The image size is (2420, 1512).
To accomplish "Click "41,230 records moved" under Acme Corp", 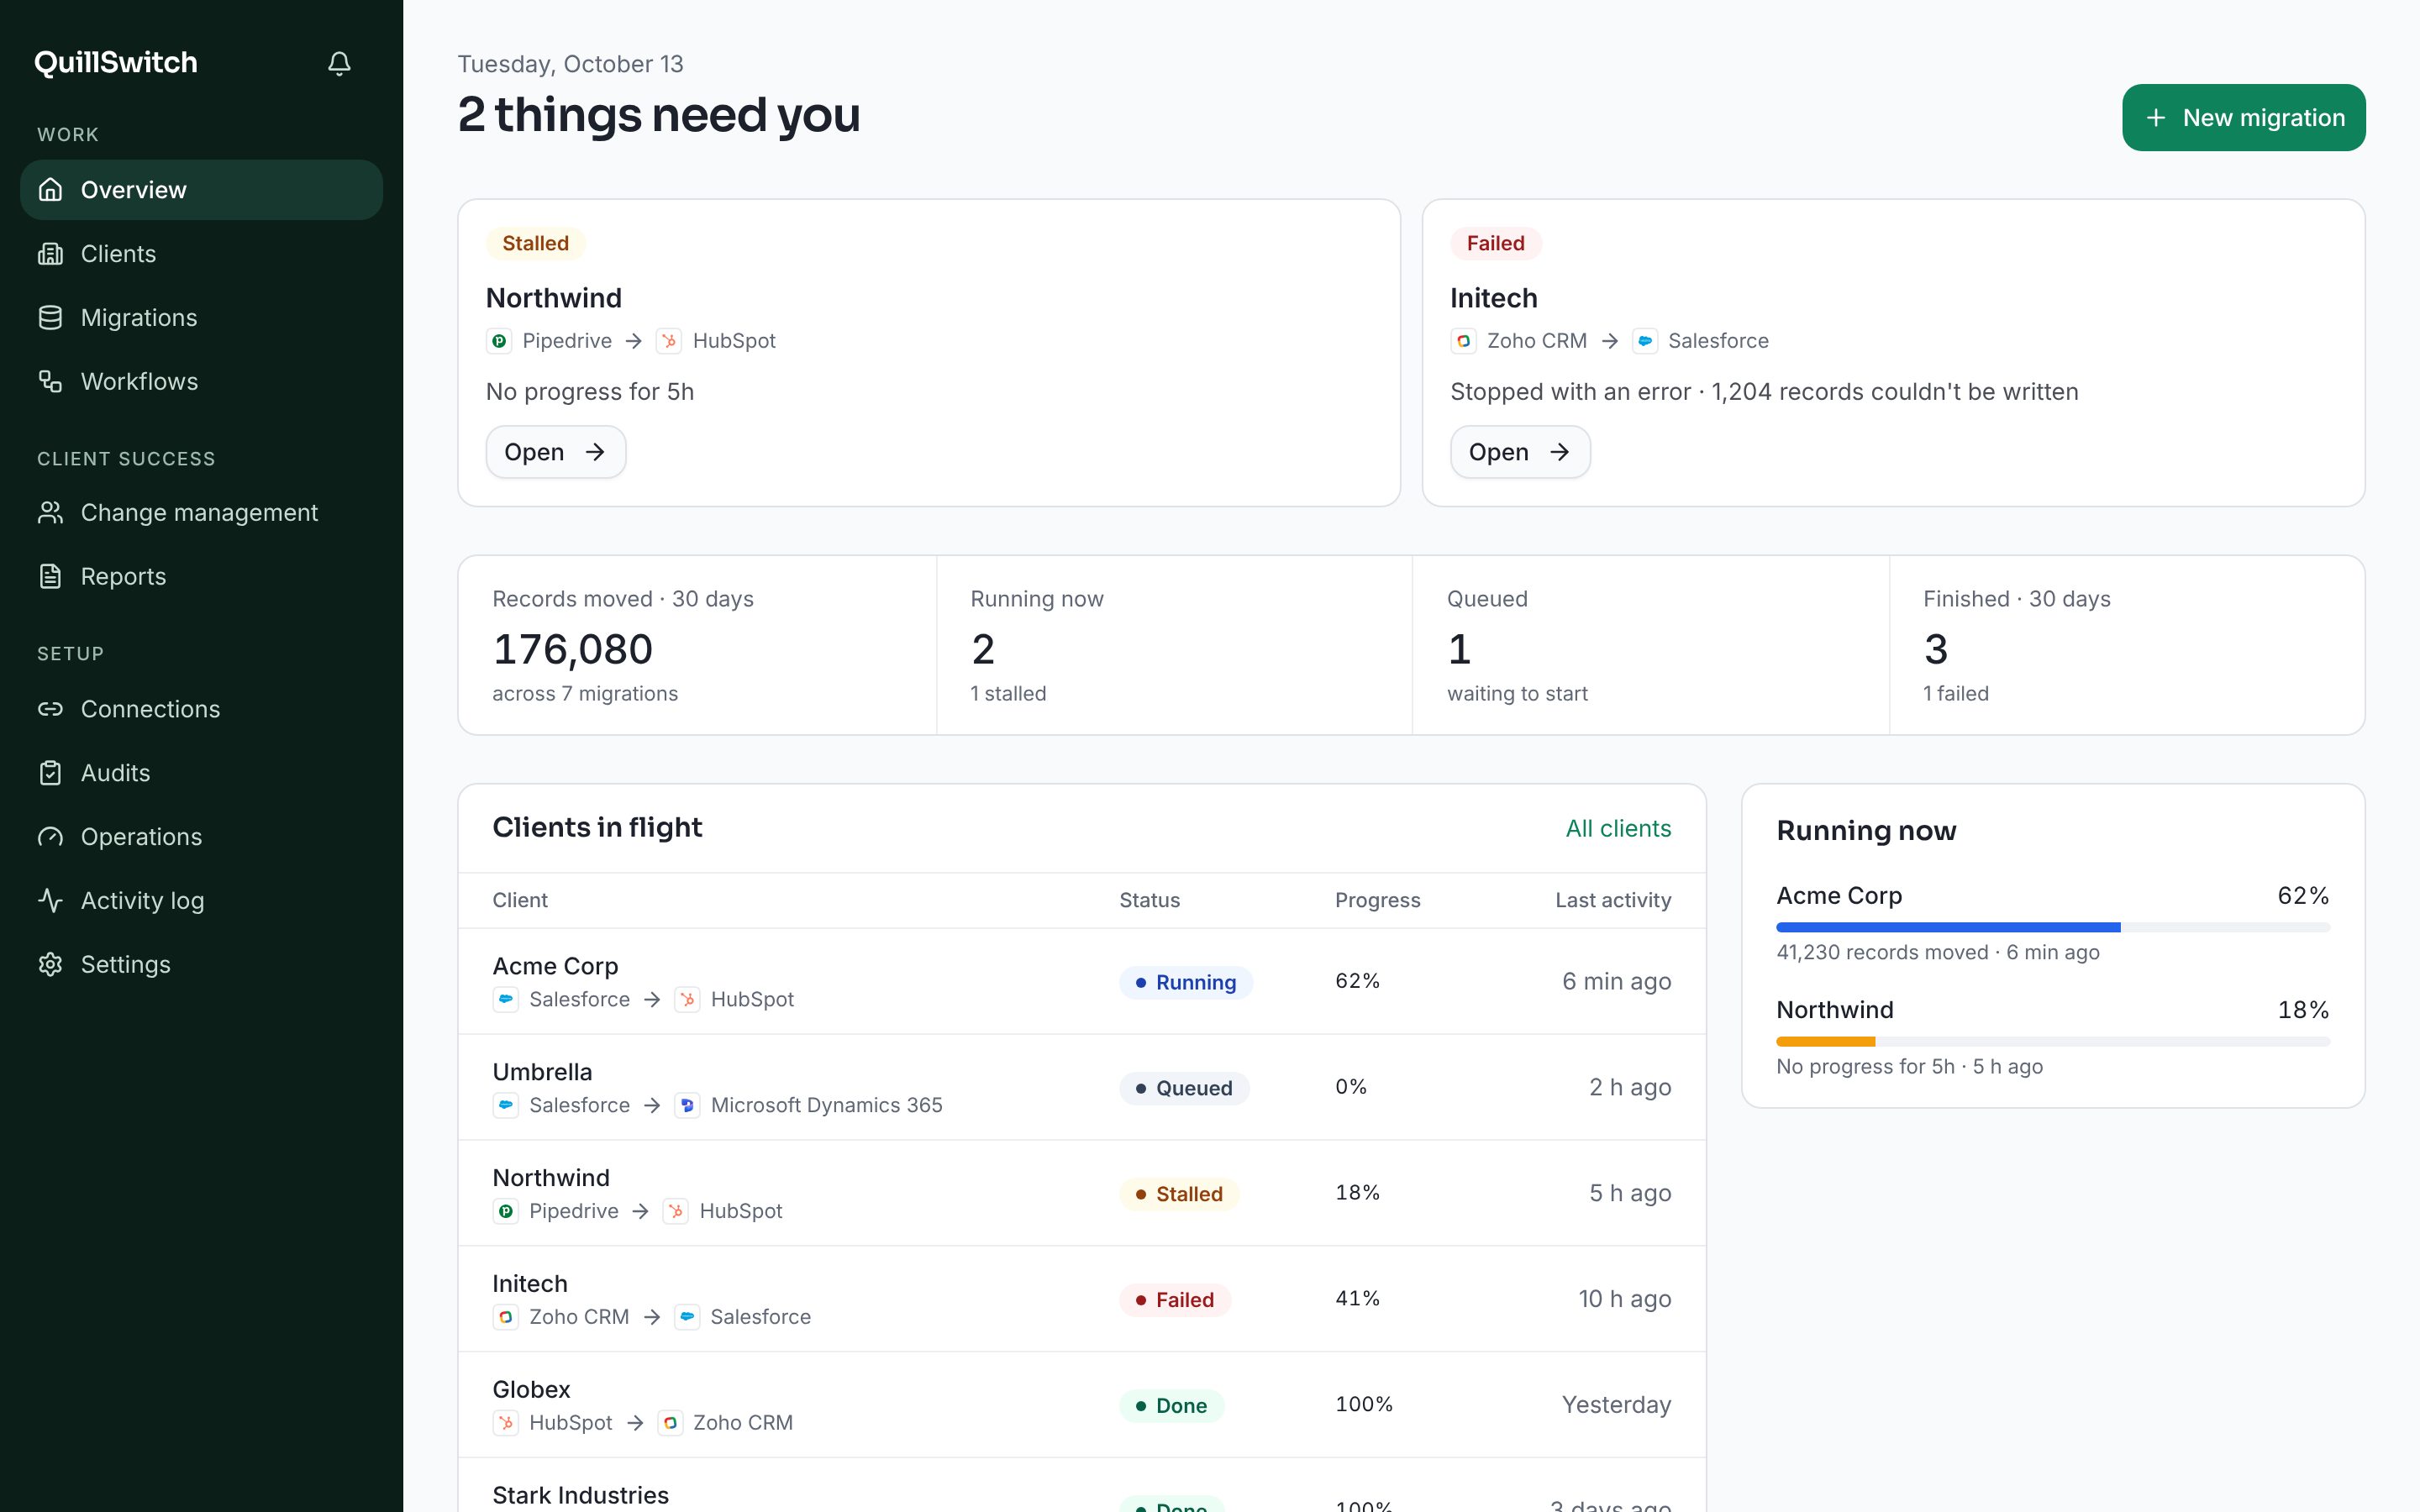I will click(1882, 953).
